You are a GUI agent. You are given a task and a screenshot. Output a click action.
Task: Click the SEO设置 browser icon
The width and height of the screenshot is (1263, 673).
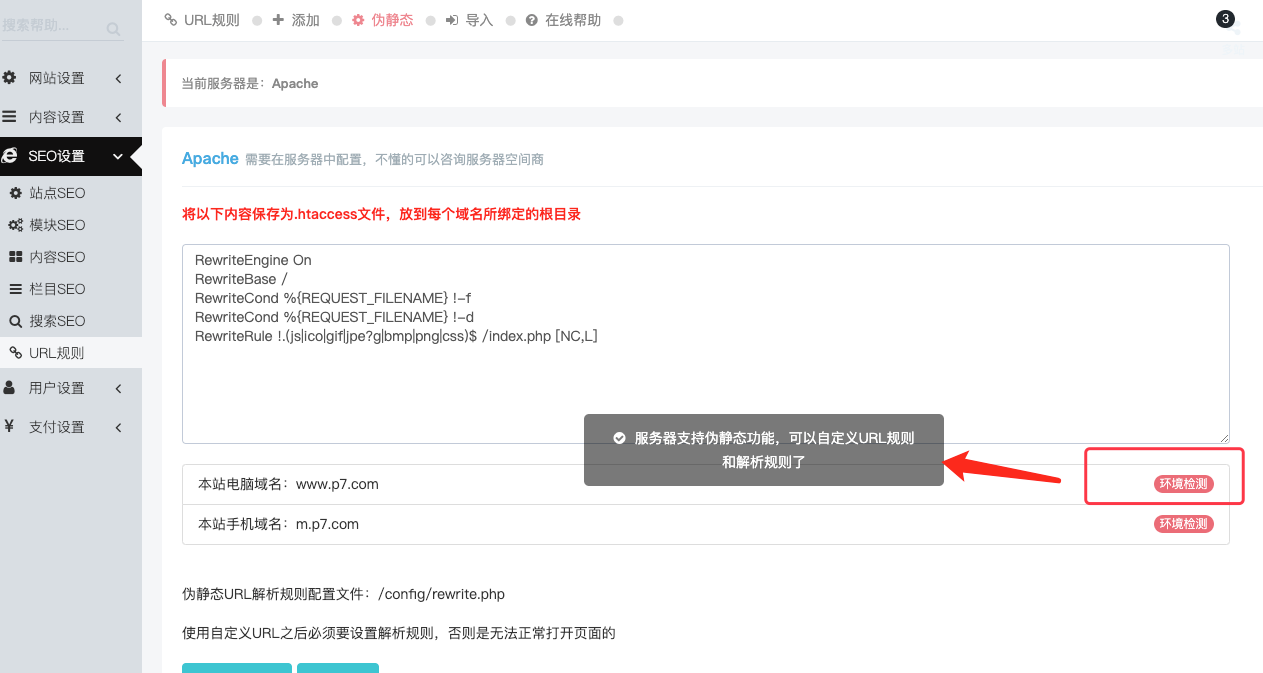(10, 156)
